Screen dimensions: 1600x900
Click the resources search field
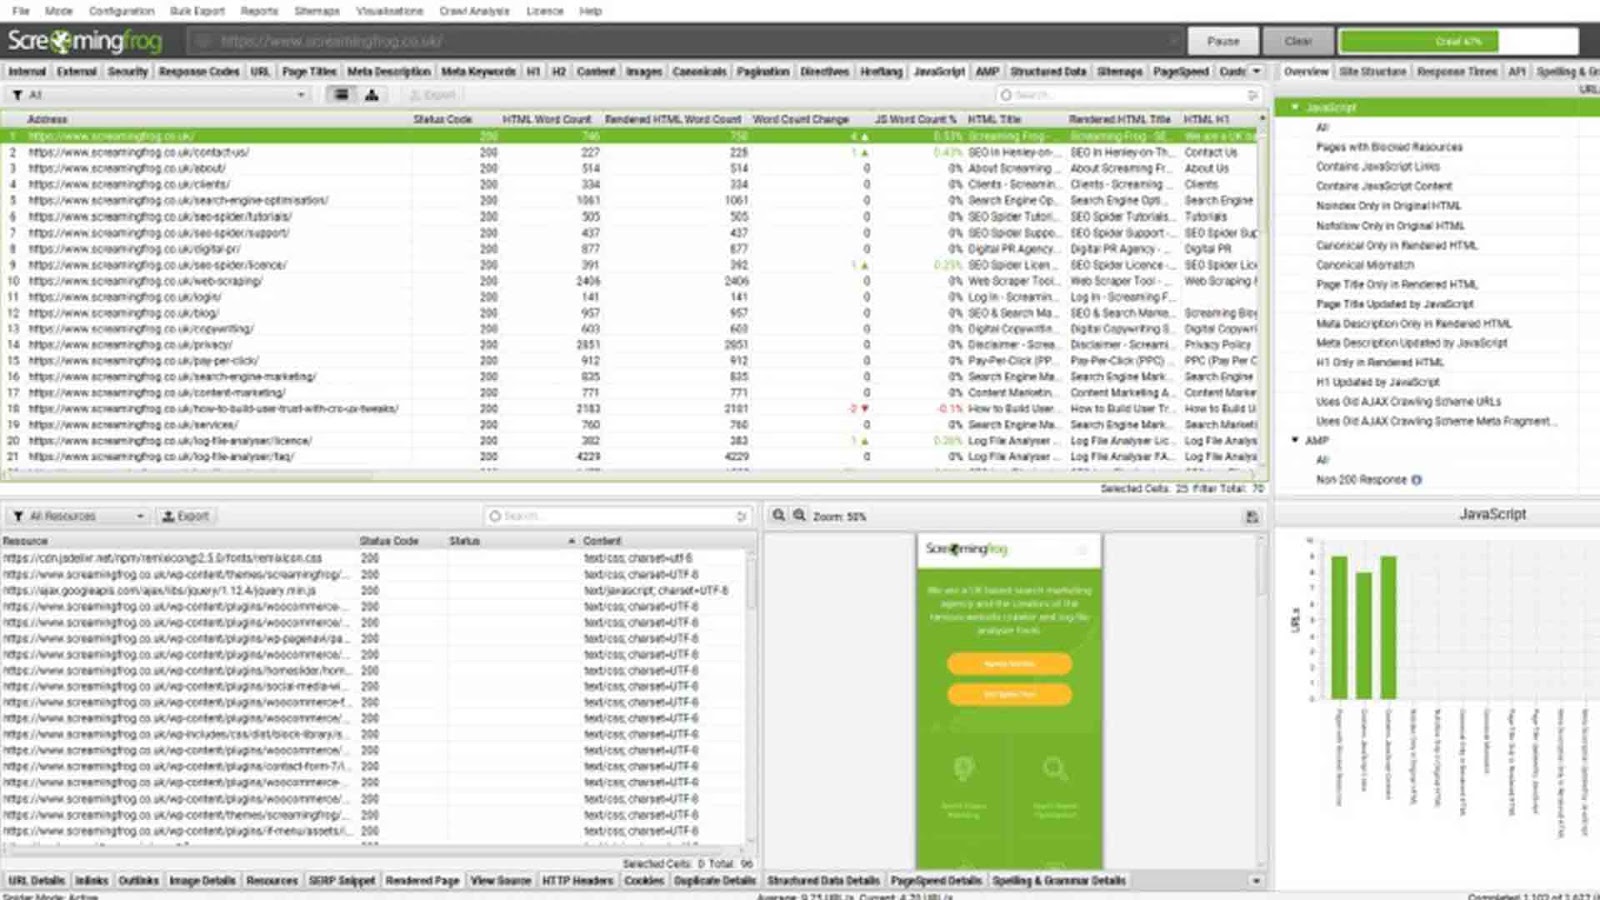[617, 516]
